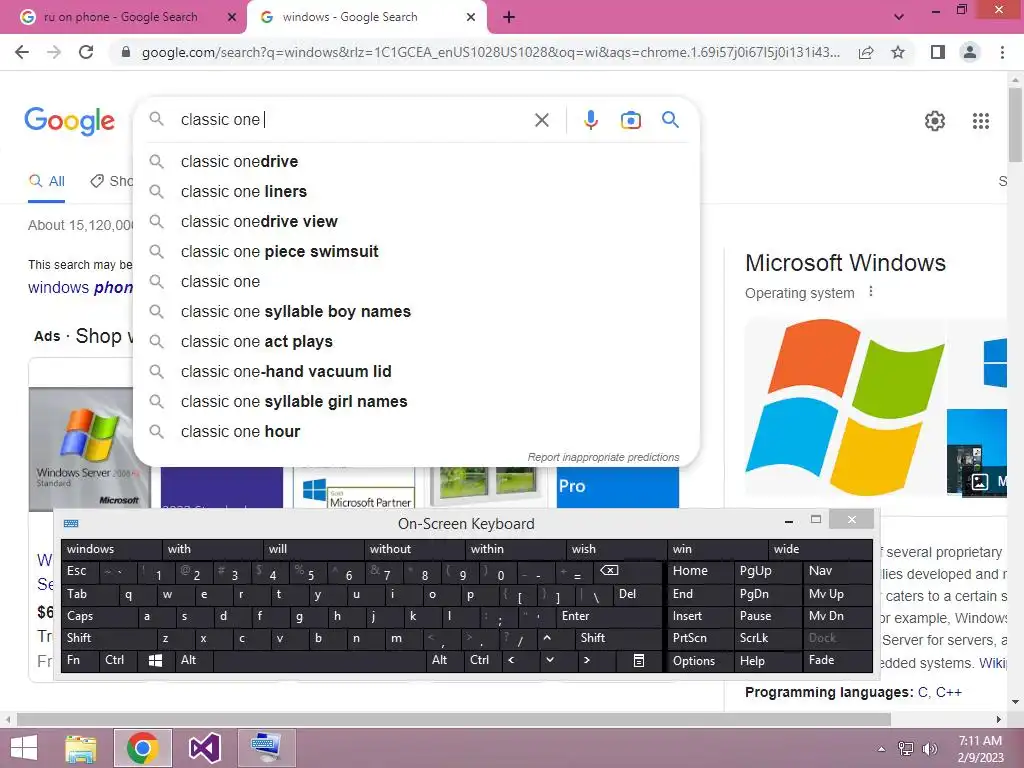1024x768 pixels.
Task: Click the Options key on keyboard
Action: click(700, 660)
